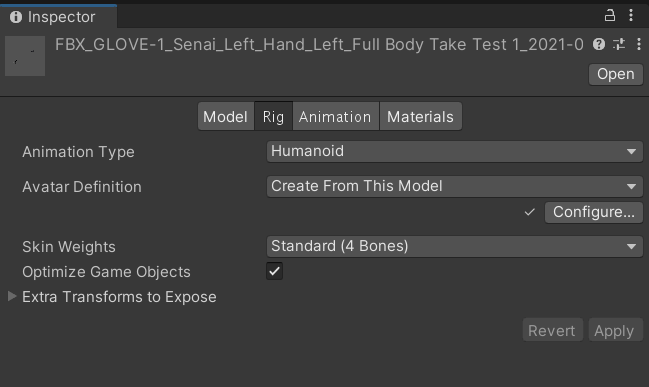Click the Inspector lock icon
The width and height of the screenshot is (649, 387).
[x=610, y=16]
